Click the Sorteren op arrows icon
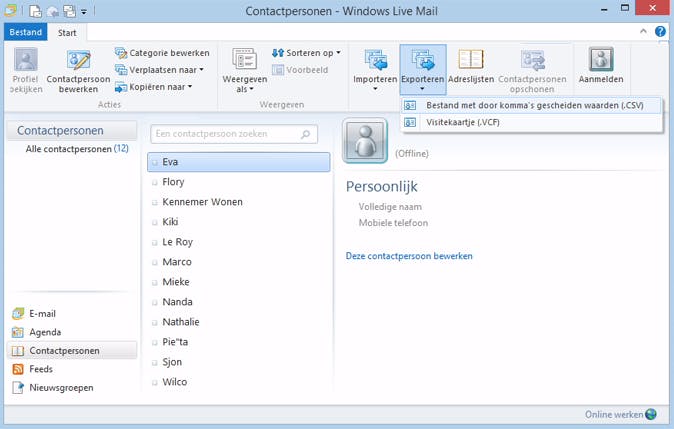The height and width of the screenshot is (429, 674). point(278,53)
